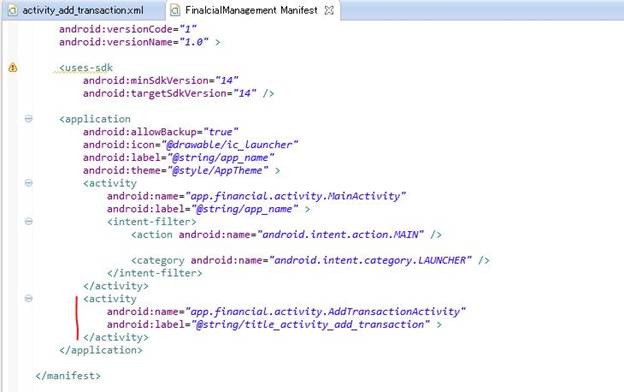Click the android.intent.category.LAUNCHER string
624x392 pixels.
pyautogui.click(x=370, y=260)
